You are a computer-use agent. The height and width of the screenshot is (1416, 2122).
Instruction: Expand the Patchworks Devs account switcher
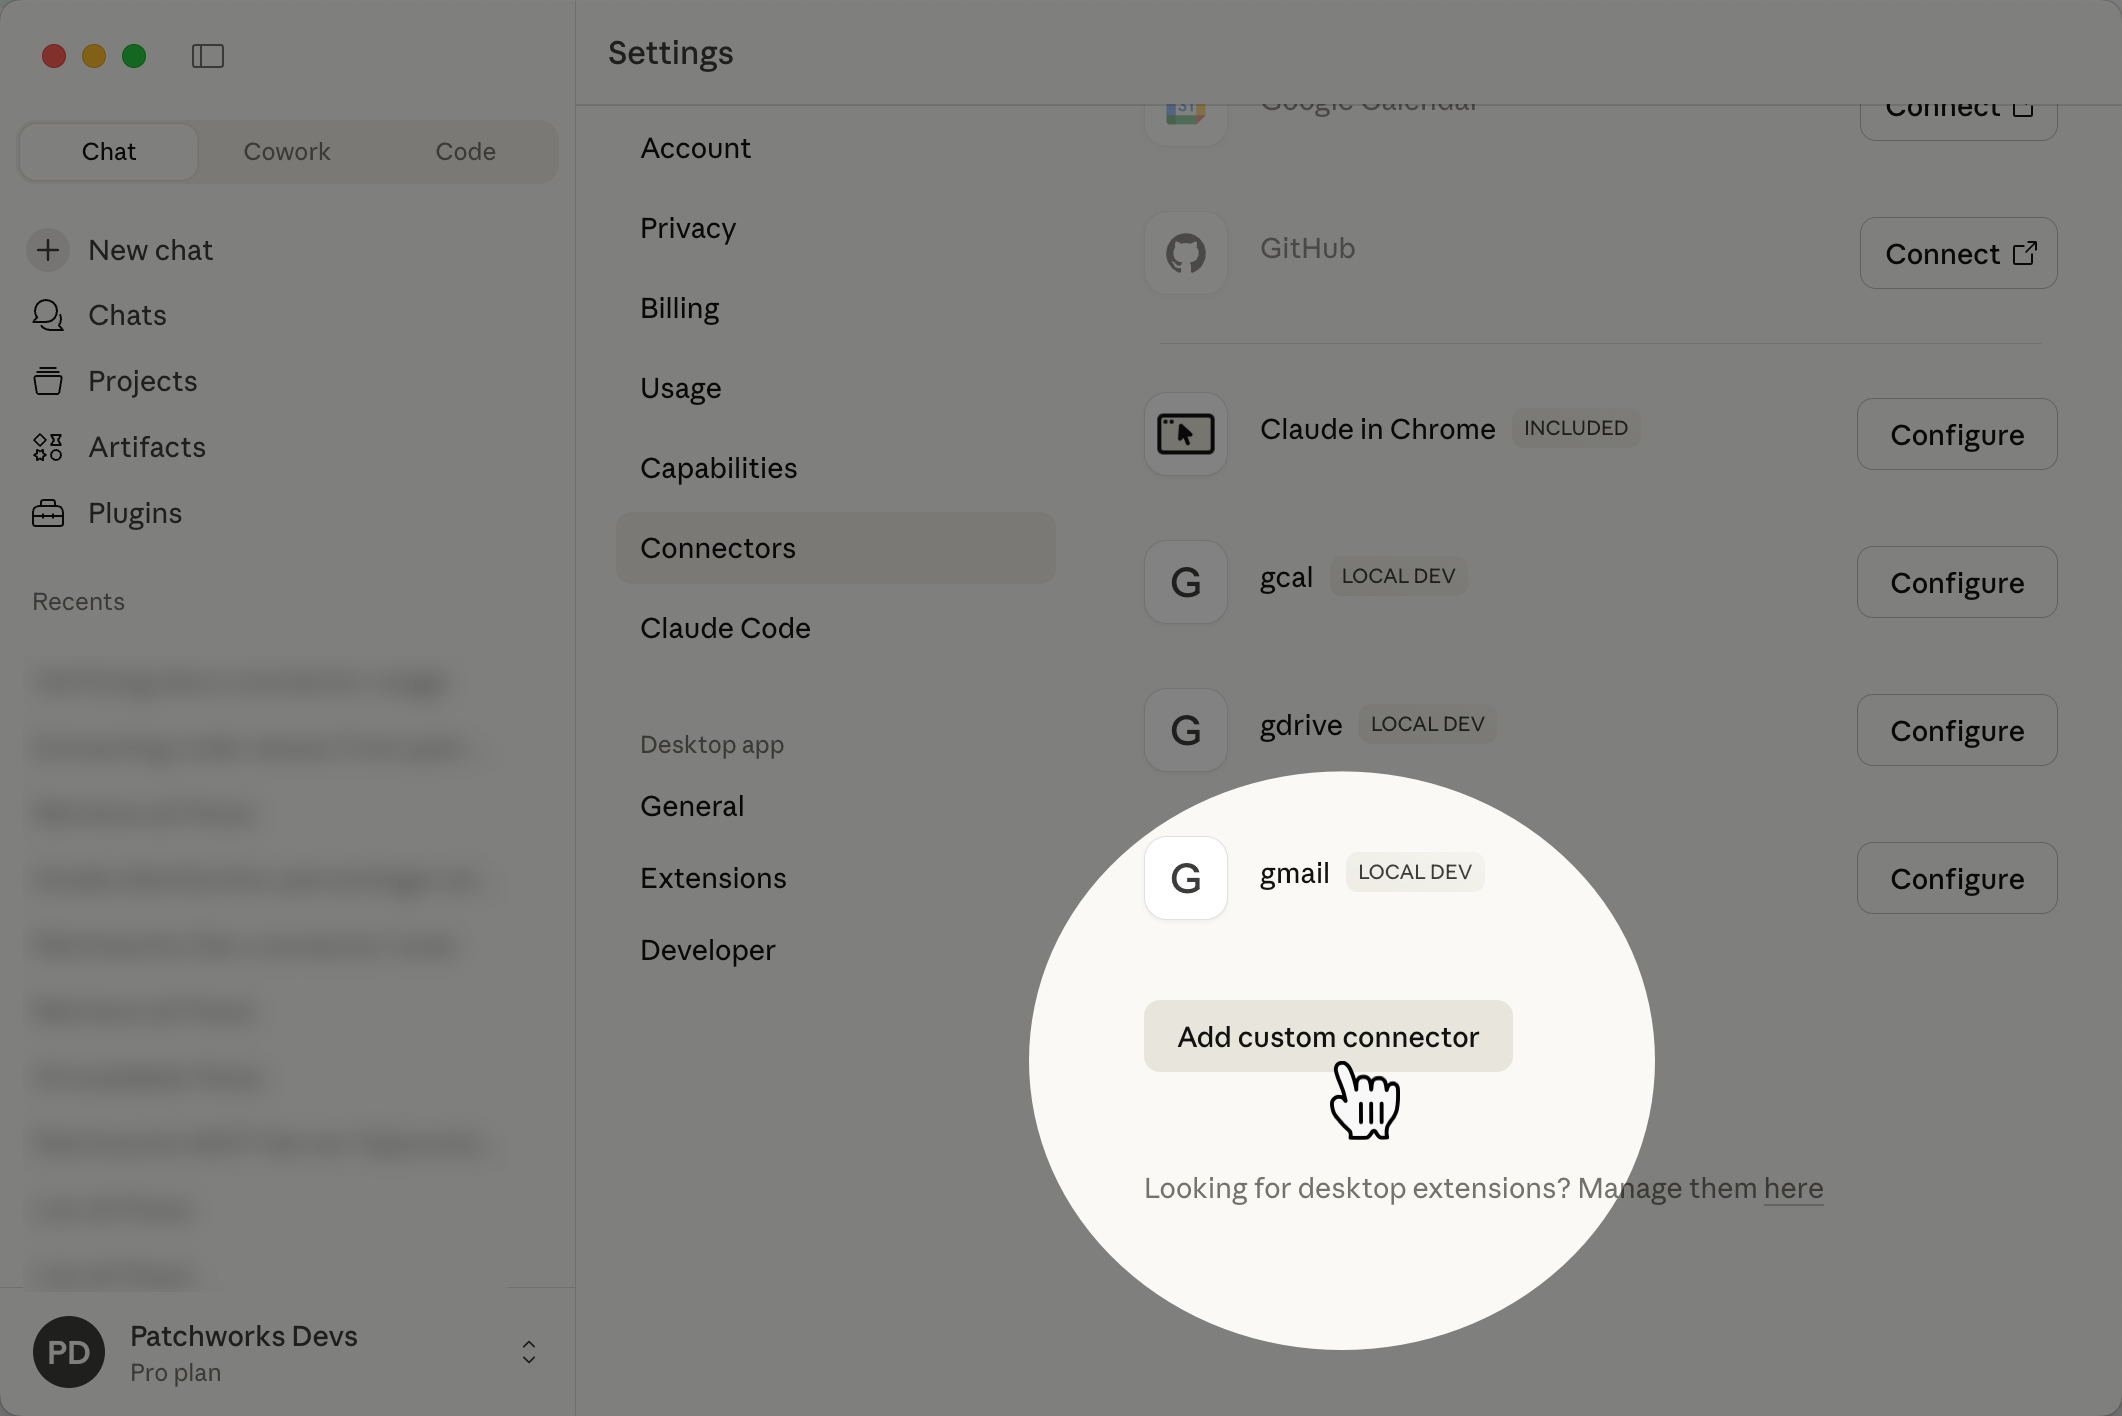pyautogui.click(x=528, y=1352)
